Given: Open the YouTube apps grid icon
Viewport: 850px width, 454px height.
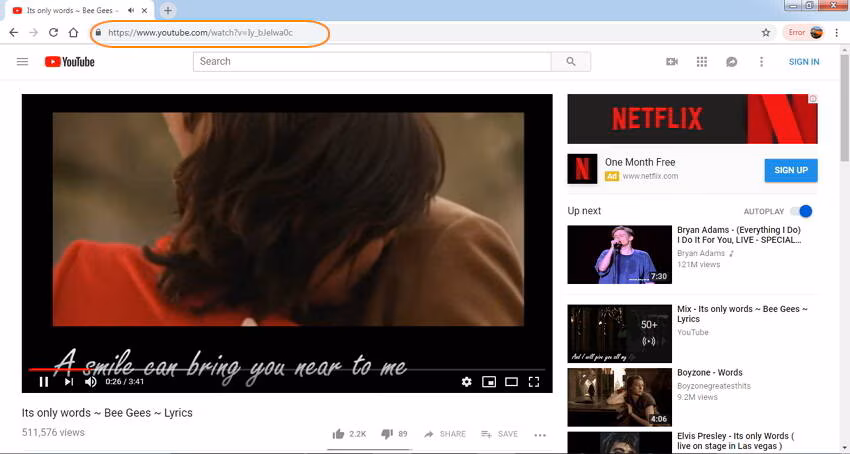Looking at the screenshot, I should click(x=702, y=62).
